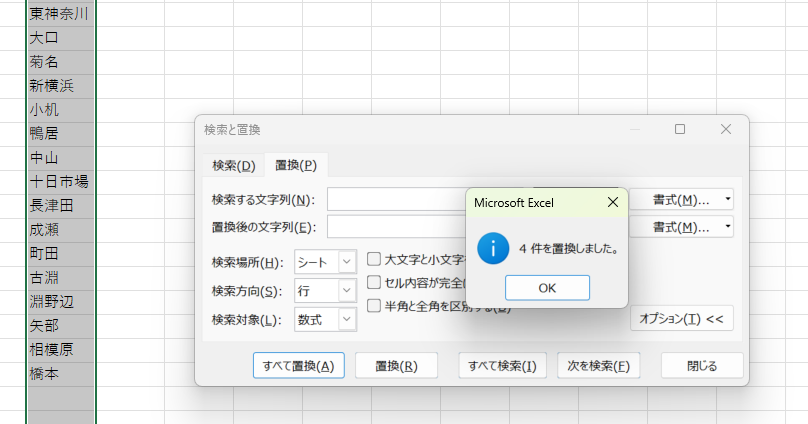Switch to the 検索(D) tab
Image resolution: width=808 pixels, height=424 pixels.
tap(234, 165)
